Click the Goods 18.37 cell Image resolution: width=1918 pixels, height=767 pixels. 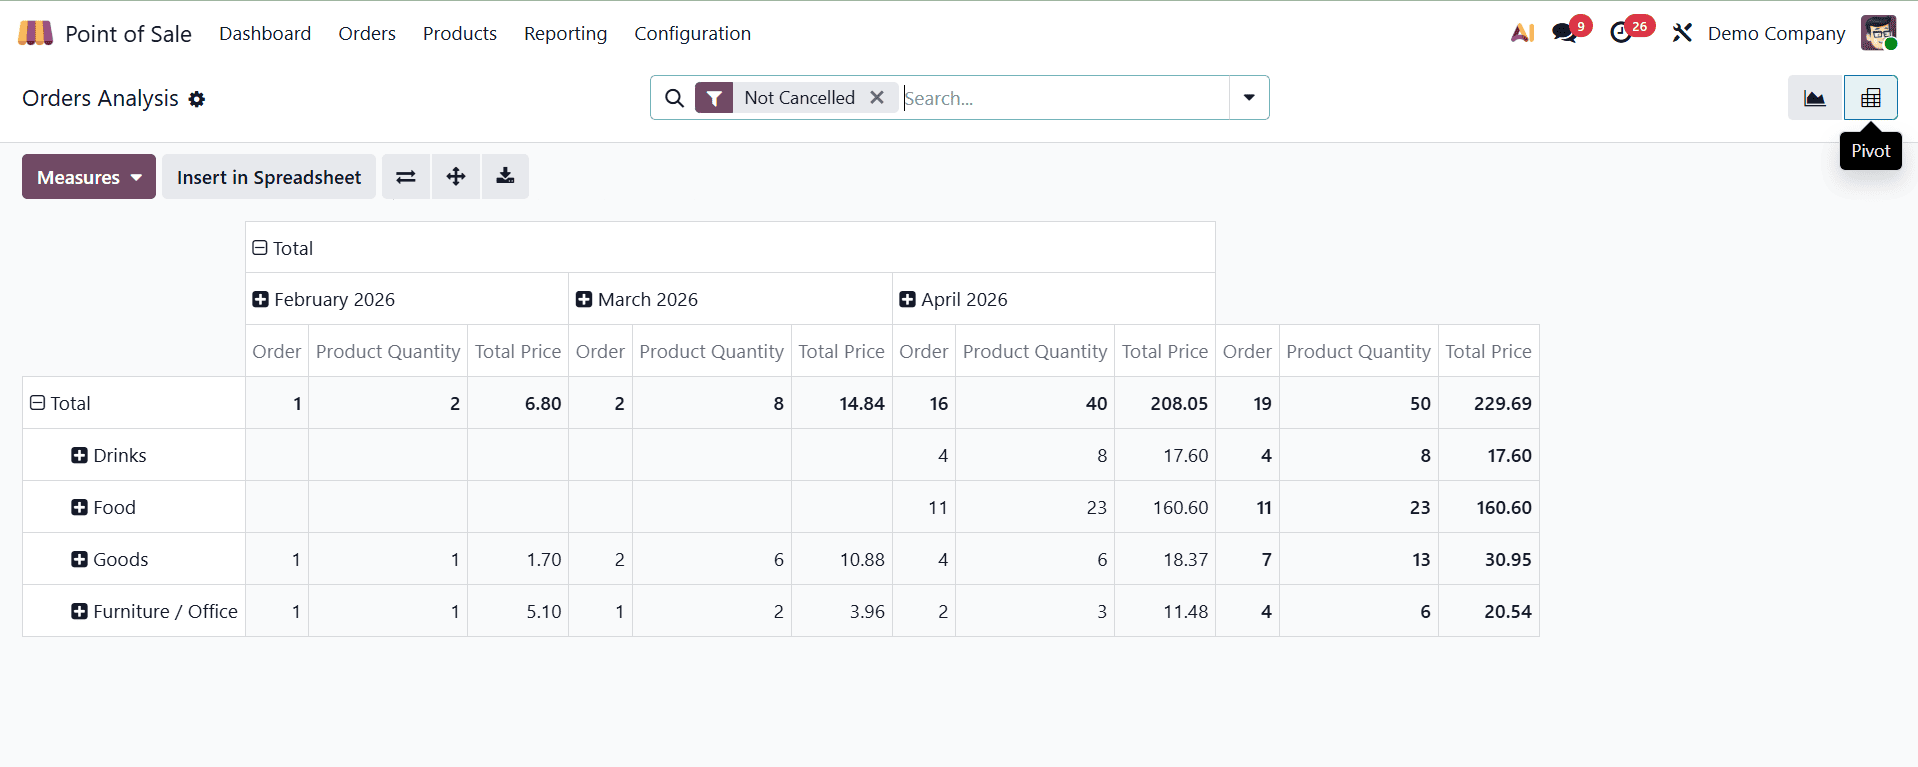pyautogui.click(x=1165, y=559)
